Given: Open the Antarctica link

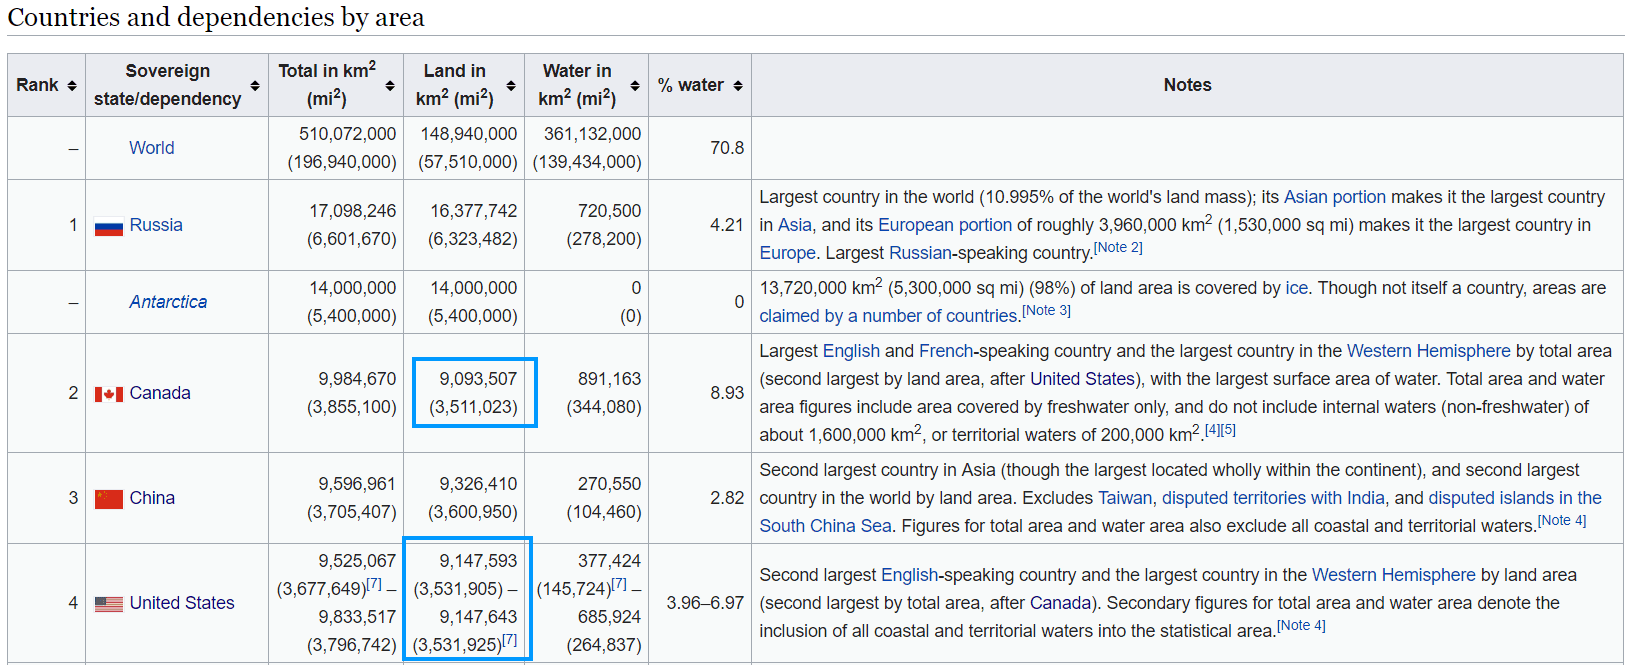Looking at the screenshot, I should point(168,302).
